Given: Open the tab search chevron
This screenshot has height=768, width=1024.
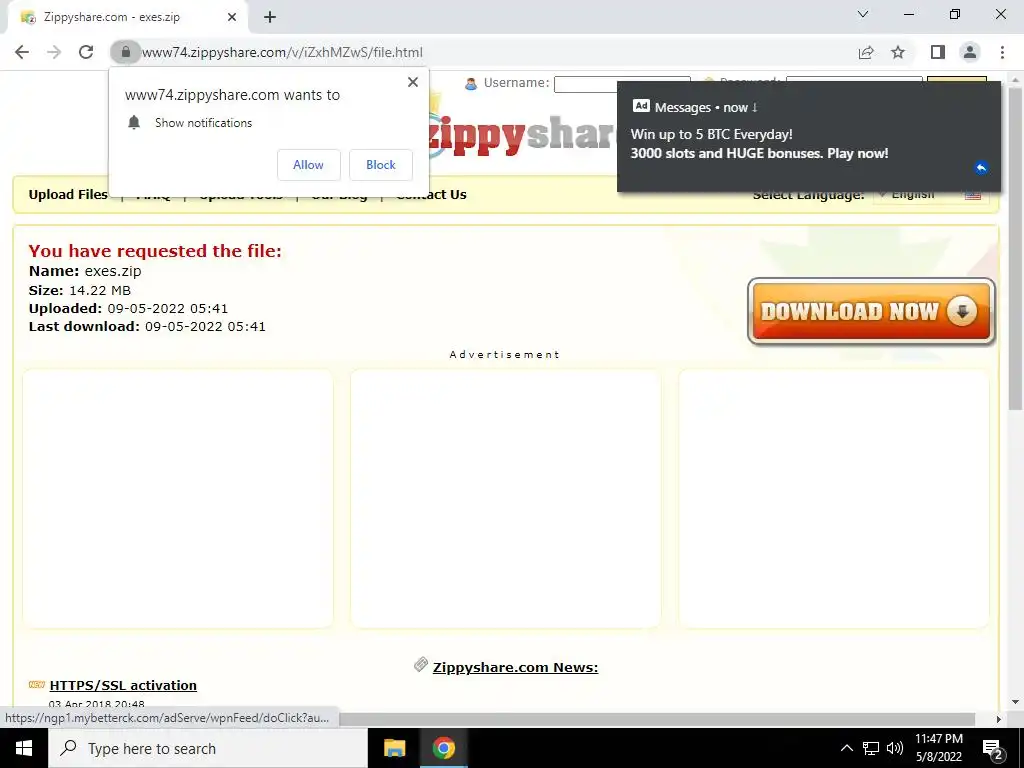Looking at the screenshot, I should (863, 14).
